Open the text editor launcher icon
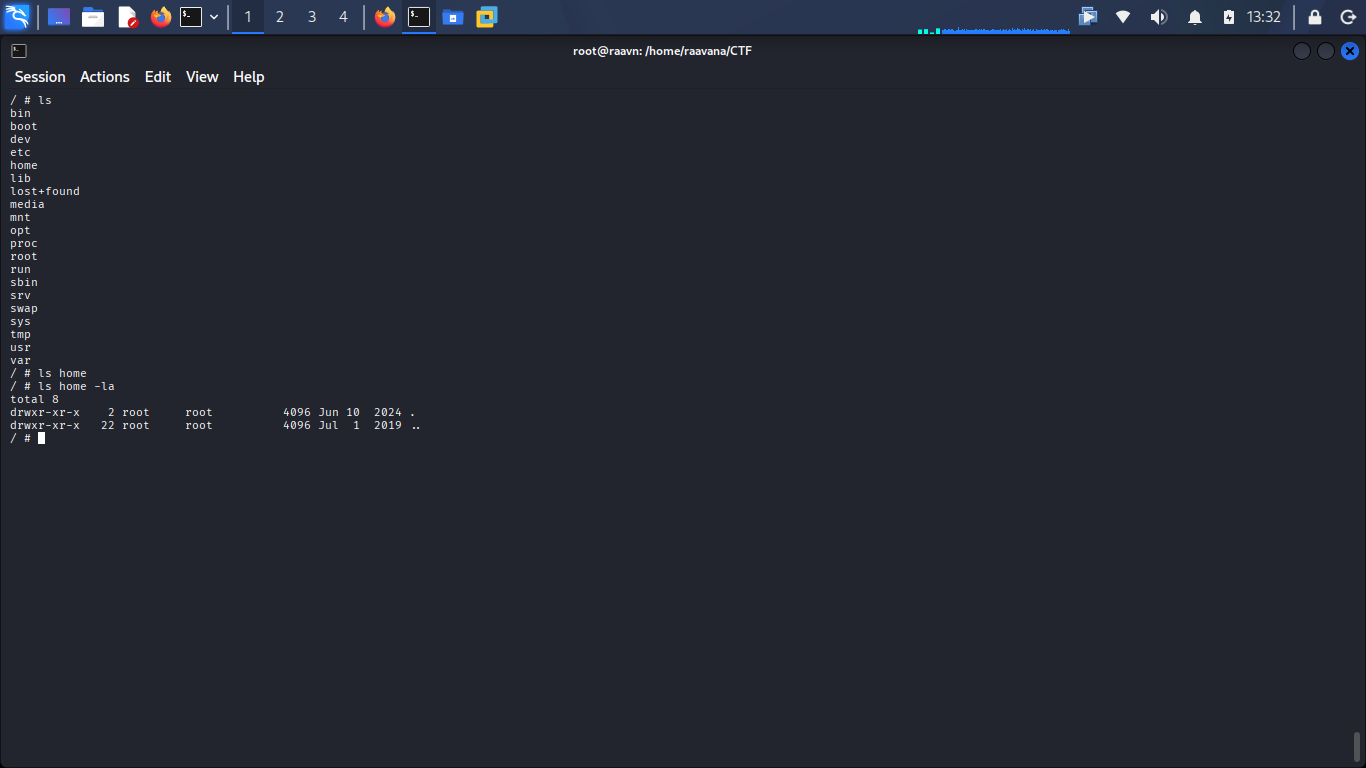The image size is (1366, 768). pos(127,17)
